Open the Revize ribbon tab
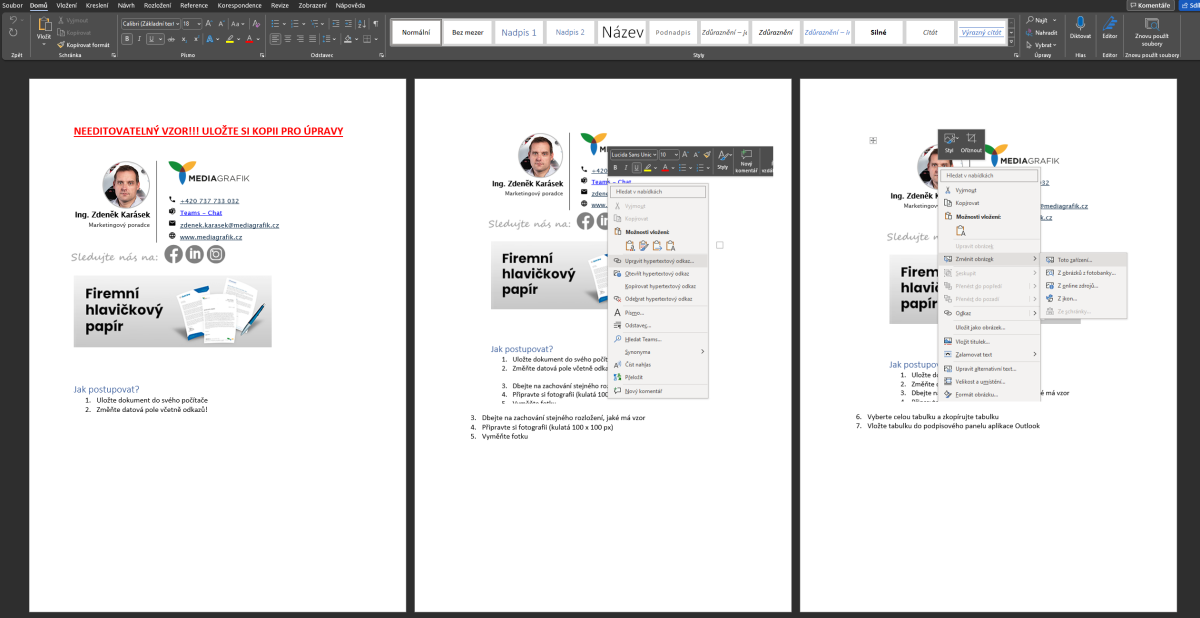Image resolution: width=1200 pixels, height=618 pixels. coord(279,5)
